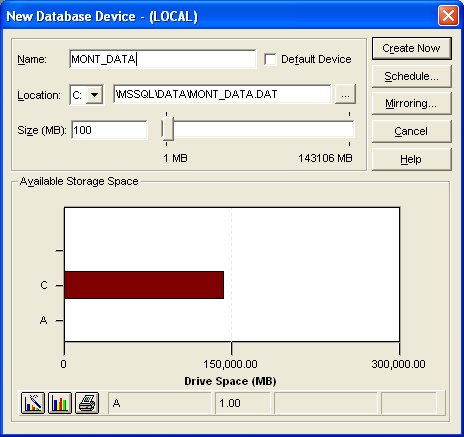464x437 pixels.
Task: Enable the Default Device checkbox
Action: point(270,60)
